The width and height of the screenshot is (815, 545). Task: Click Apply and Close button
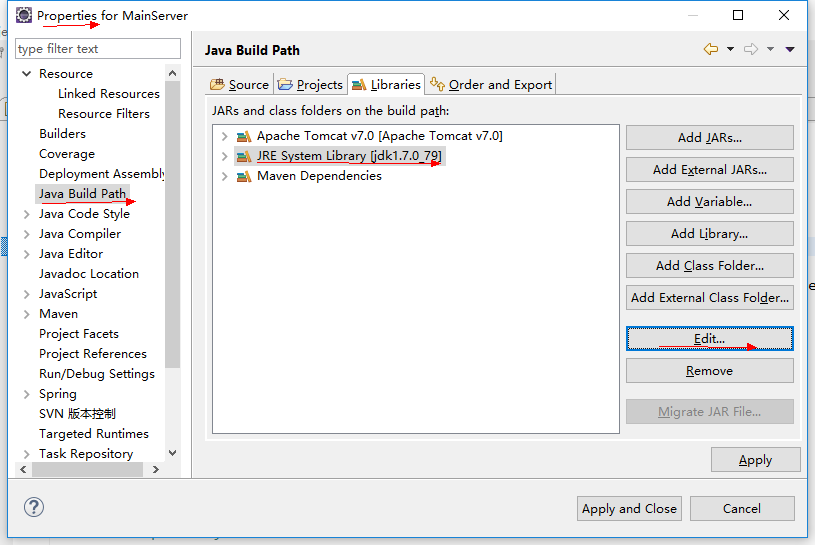(x=629, y=509)
